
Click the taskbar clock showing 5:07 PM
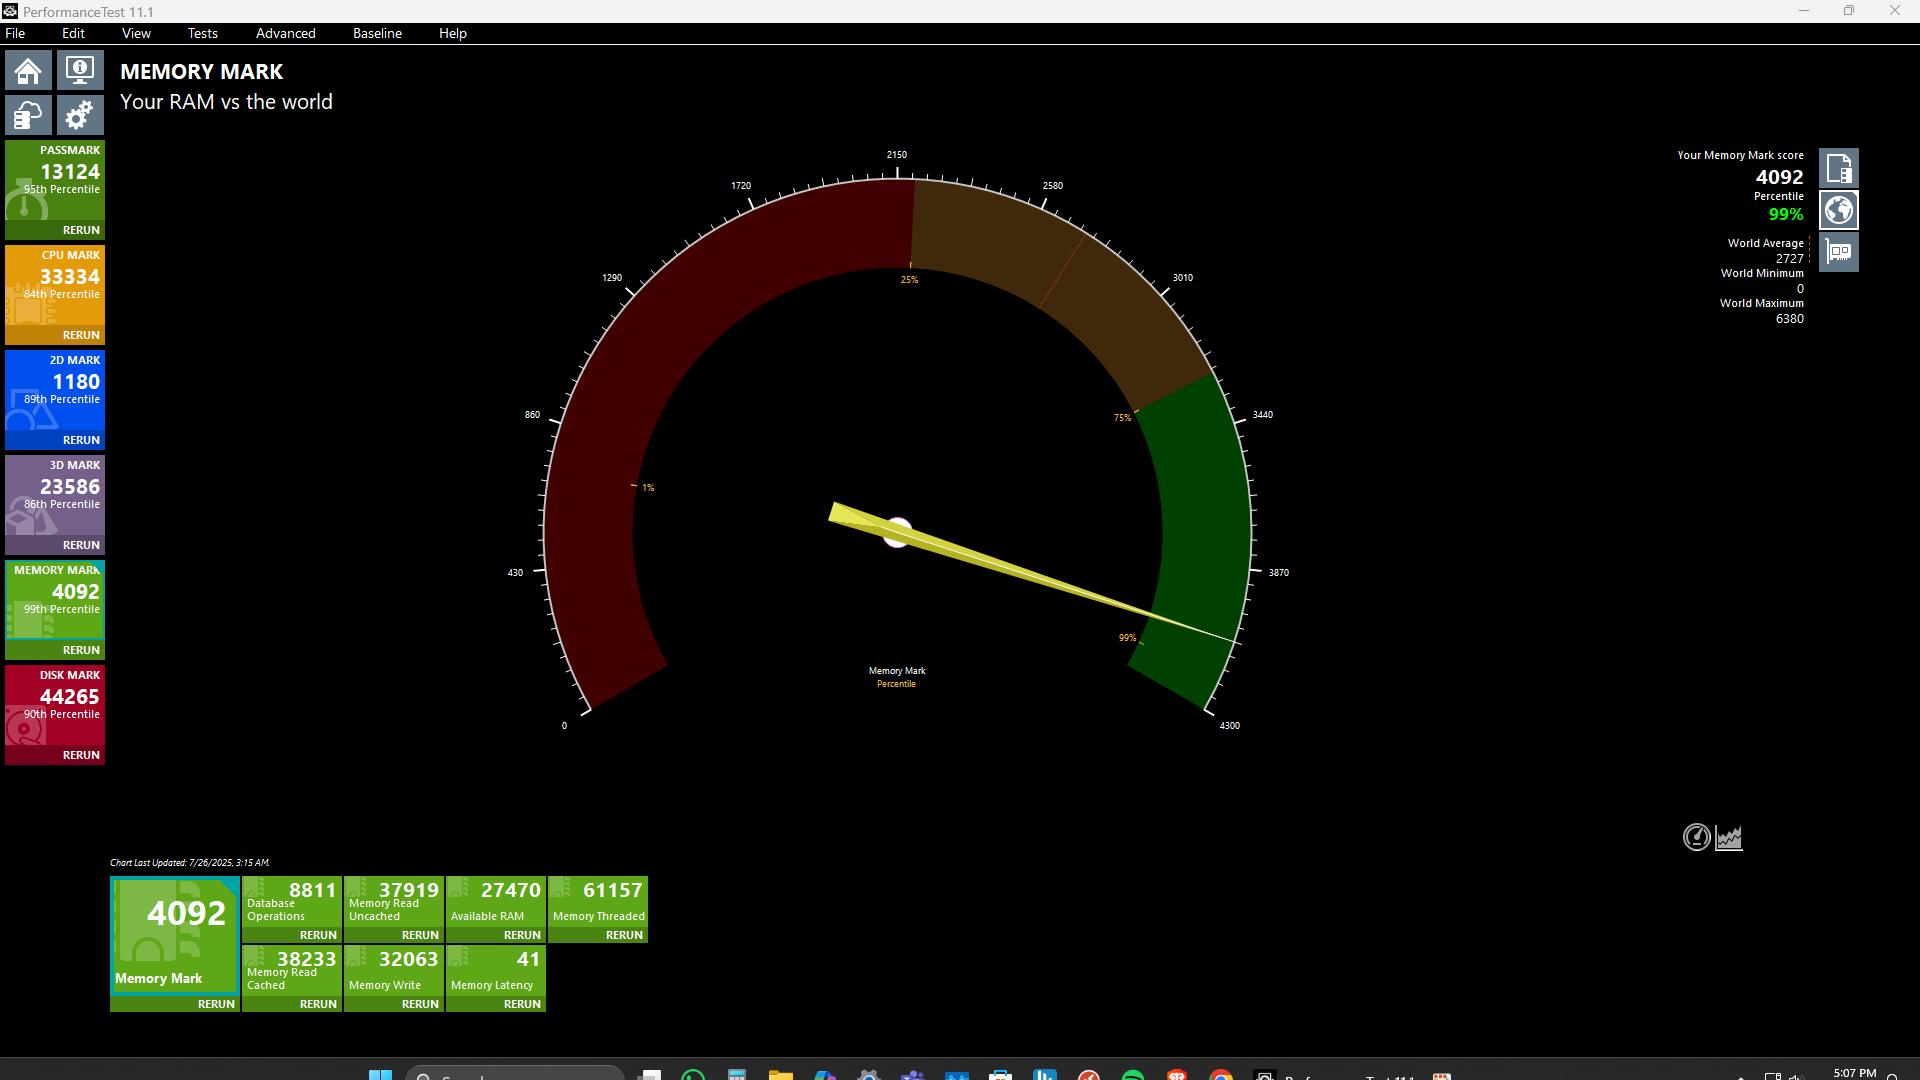tap(1854, 1073)
